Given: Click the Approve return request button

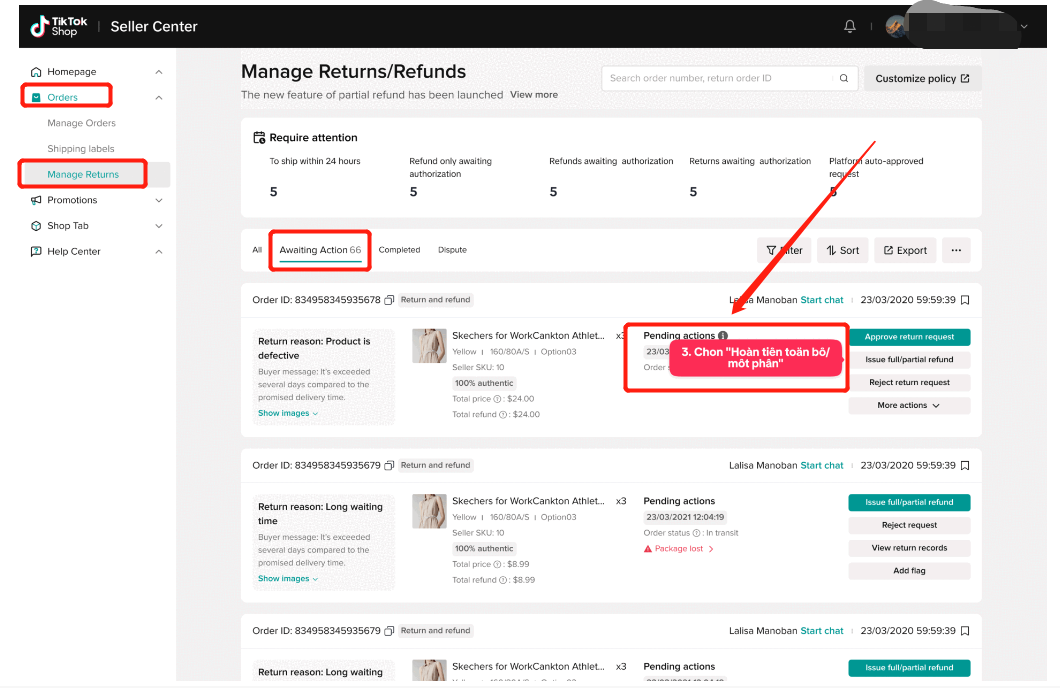Looking at the screenshot, I should [908, 337].
